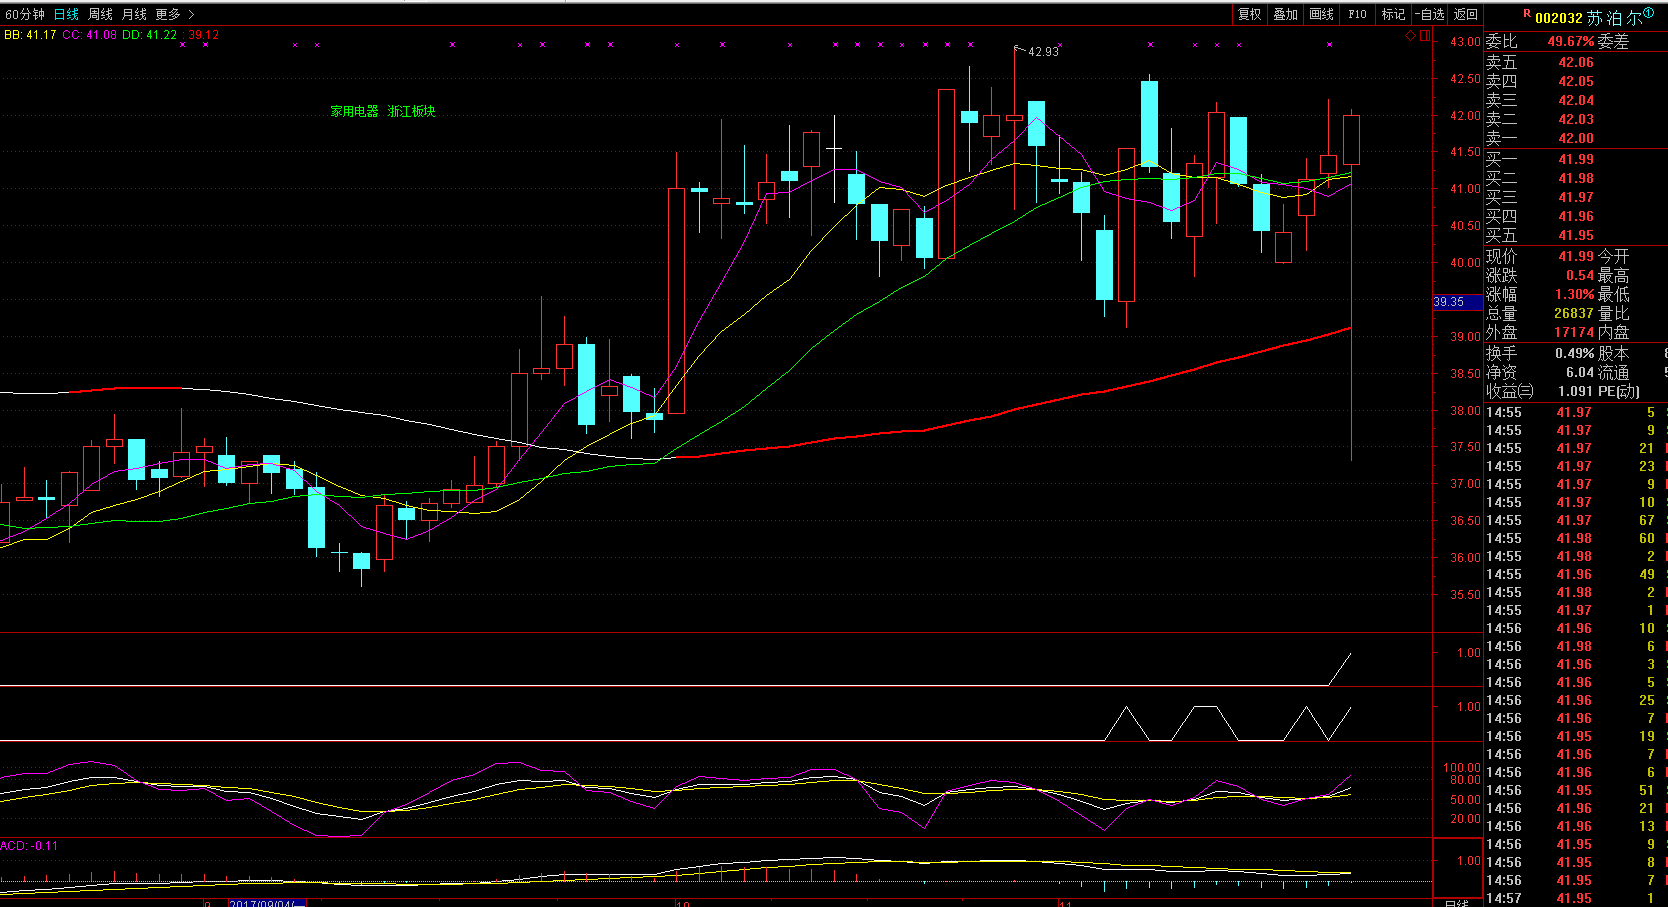1668x907 pixels.
Task: Click the 14:57 tick row at 41.95
Action: pos(1574,898)
